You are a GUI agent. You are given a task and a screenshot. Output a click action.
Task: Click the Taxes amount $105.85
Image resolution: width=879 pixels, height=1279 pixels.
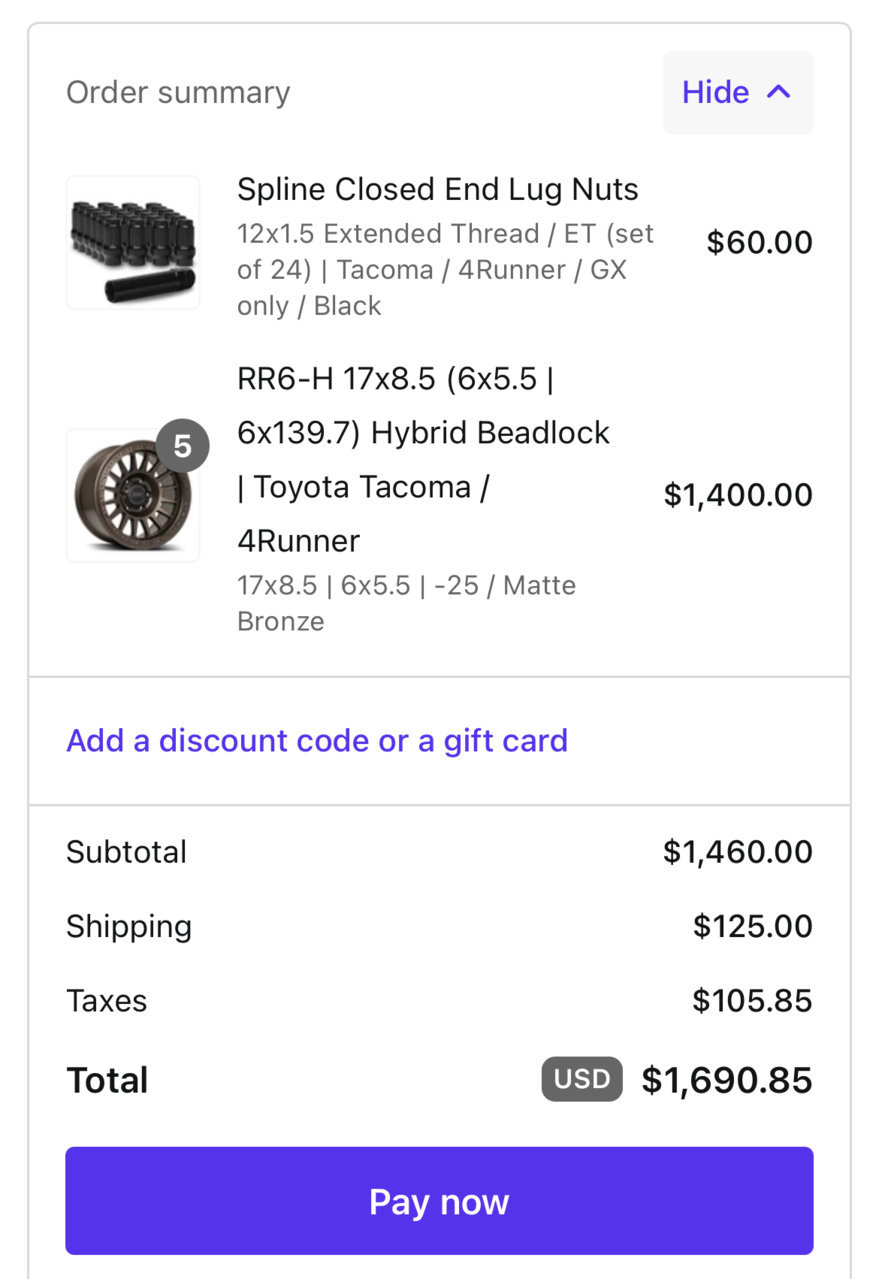coord(753,1000)
